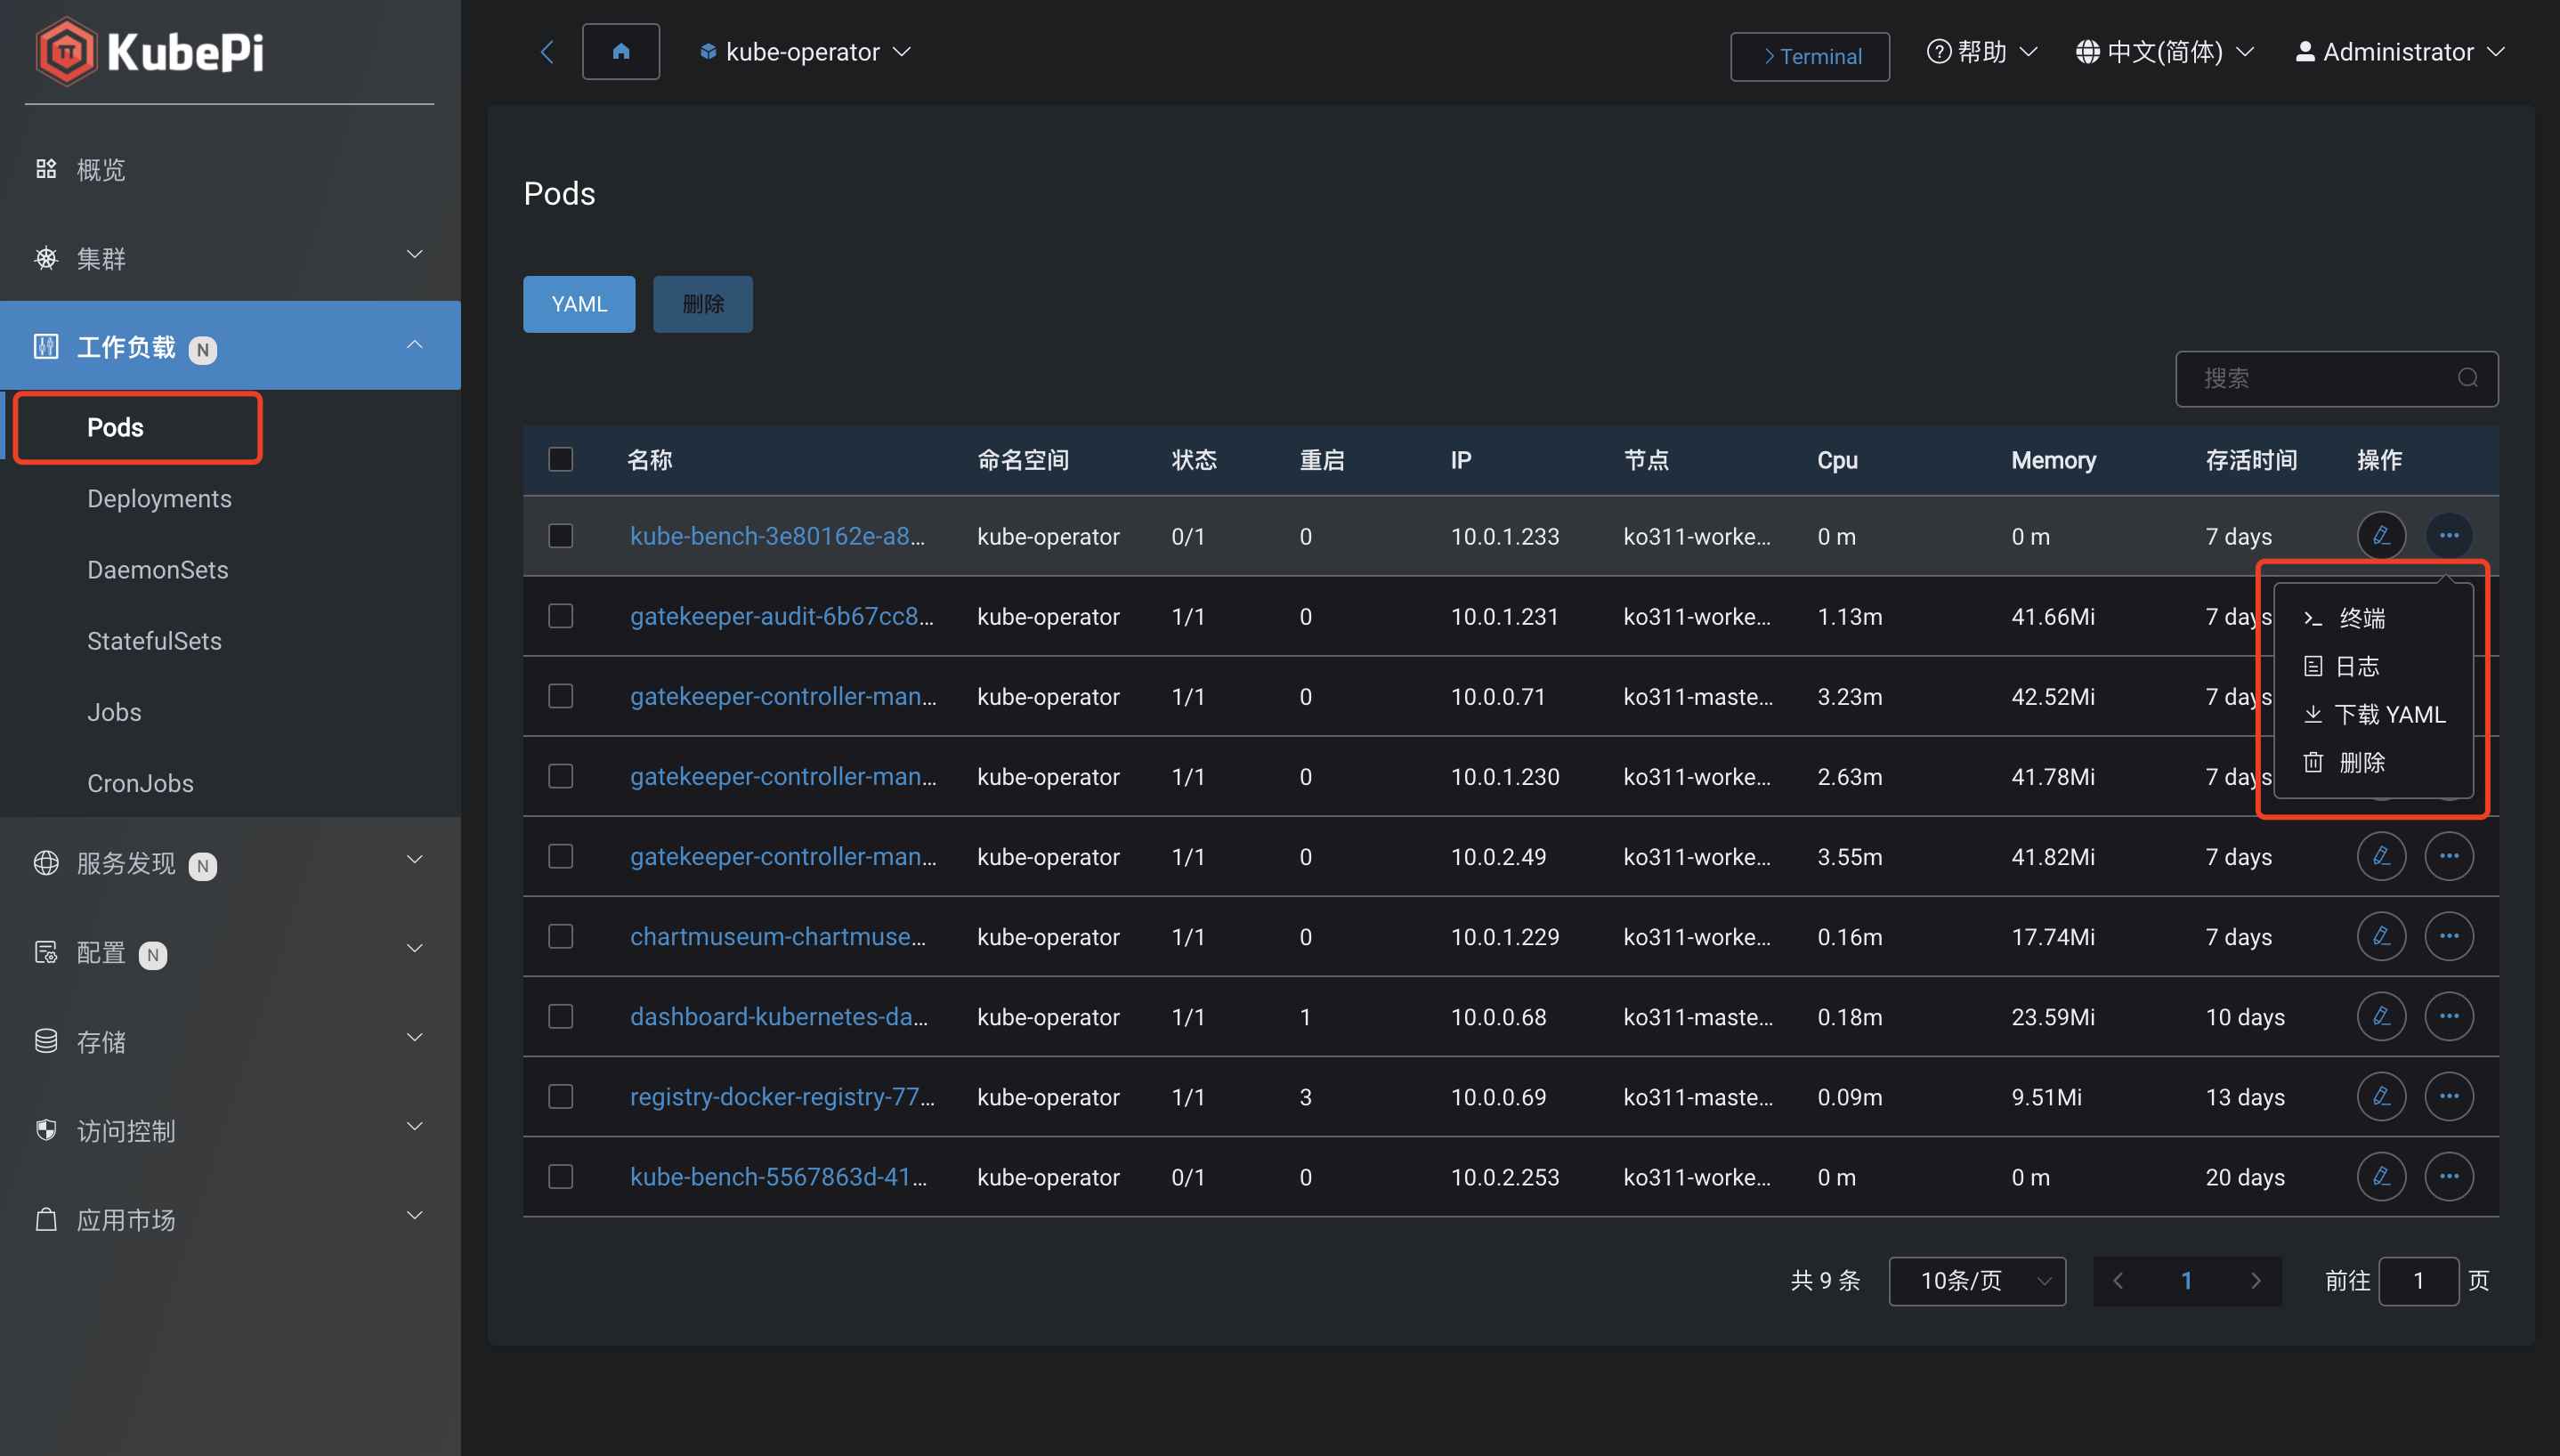Click the KubePi logo
The image size is (2560, 1456).
tap(149, 51)
